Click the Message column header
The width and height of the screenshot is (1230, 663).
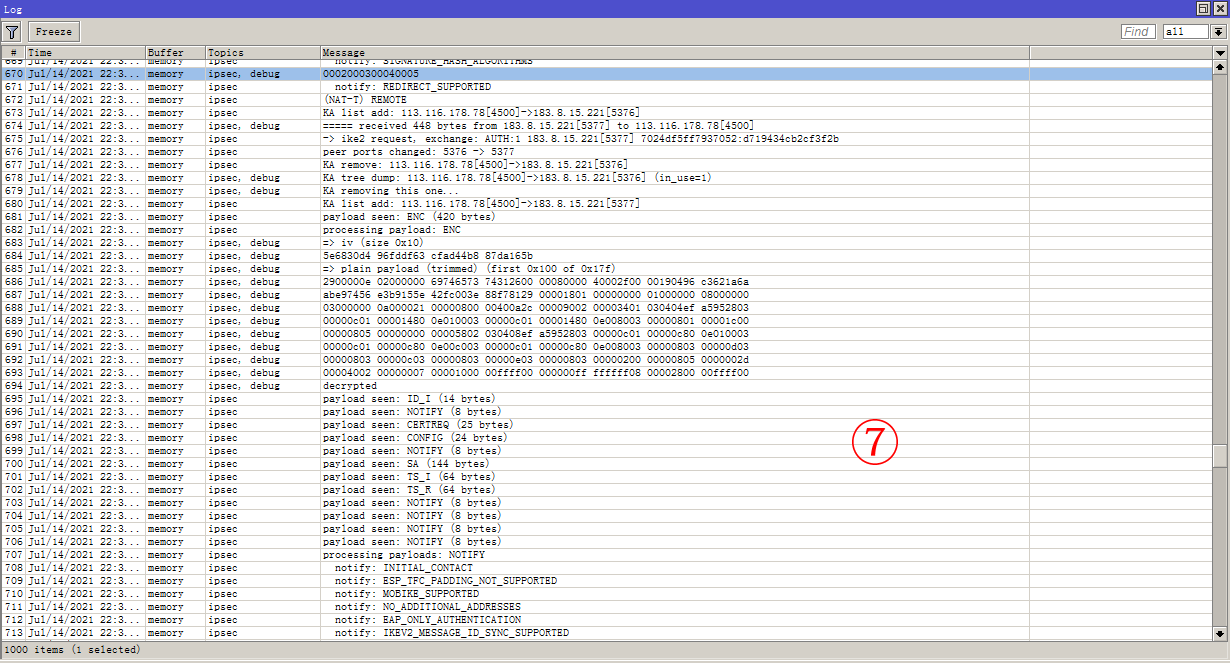400,52
